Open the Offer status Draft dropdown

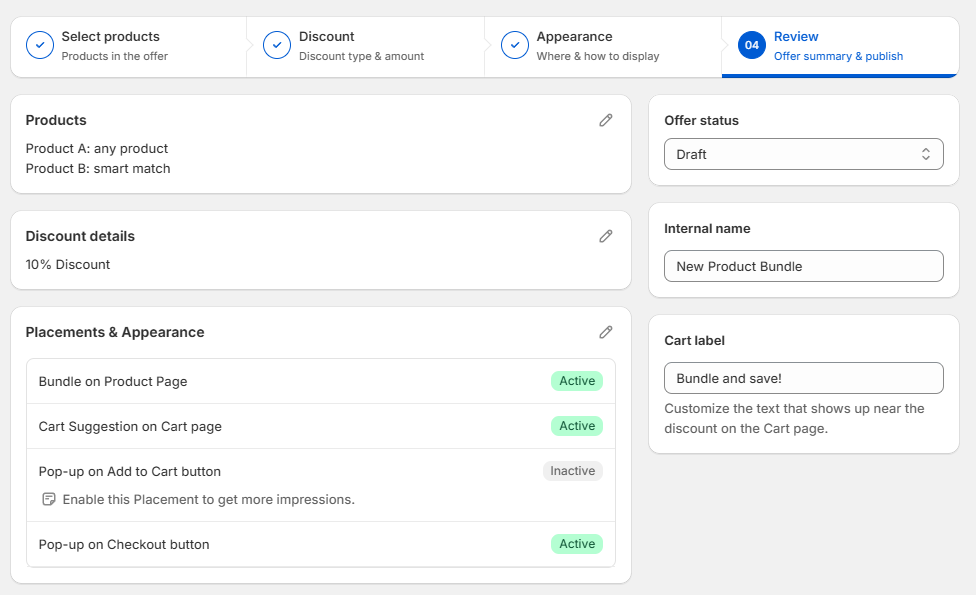[804, 154]
